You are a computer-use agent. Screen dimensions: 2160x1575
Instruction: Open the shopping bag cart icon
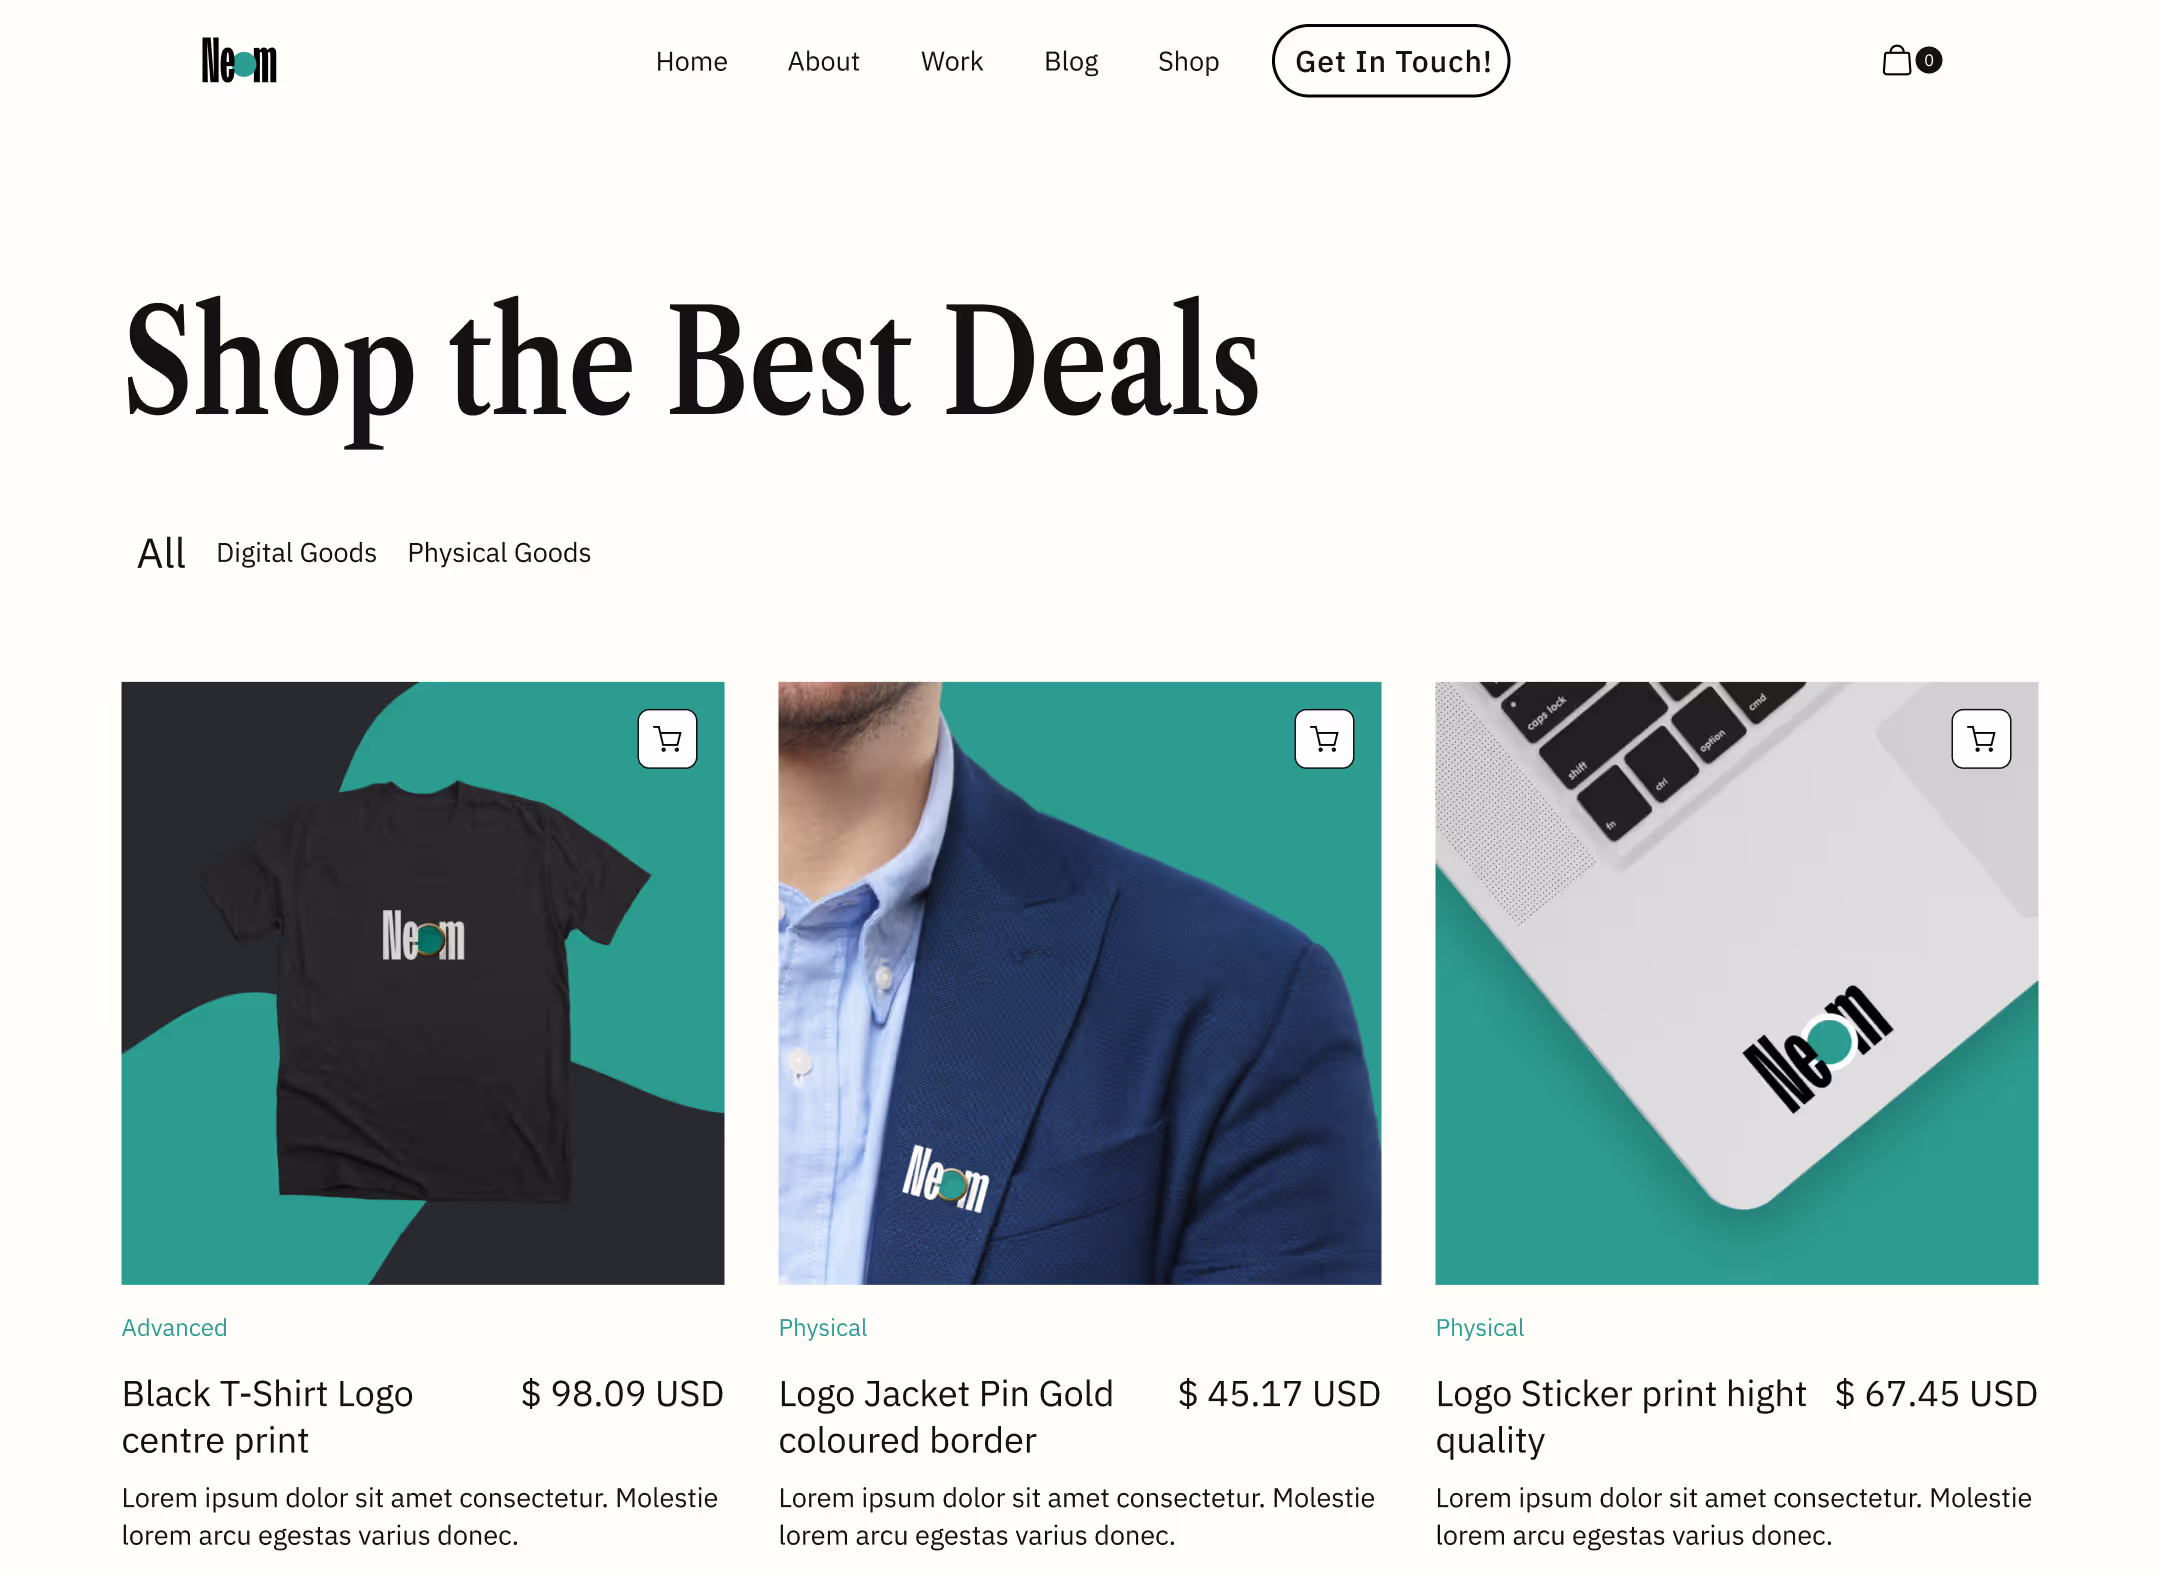pos(1896,61)
